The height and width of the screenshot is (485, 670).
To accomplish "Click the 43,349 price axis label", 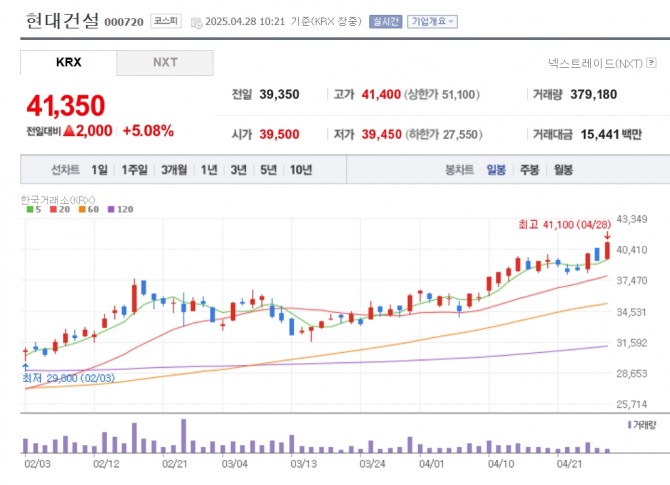I will click(632, 219).
